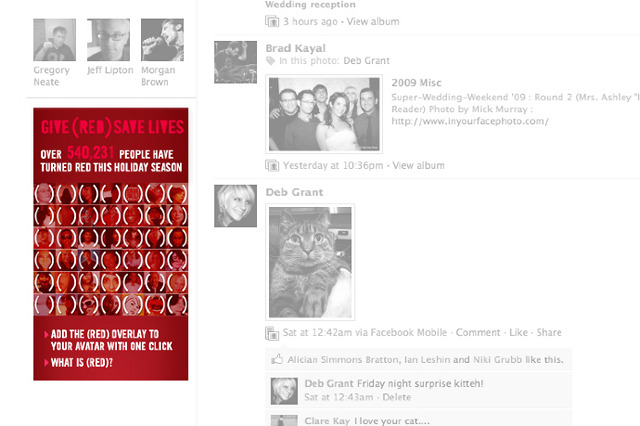The height and width of the screenshot is (426, 640).
Task: Click the thumbs-up like icon
Action: point(277,359)
